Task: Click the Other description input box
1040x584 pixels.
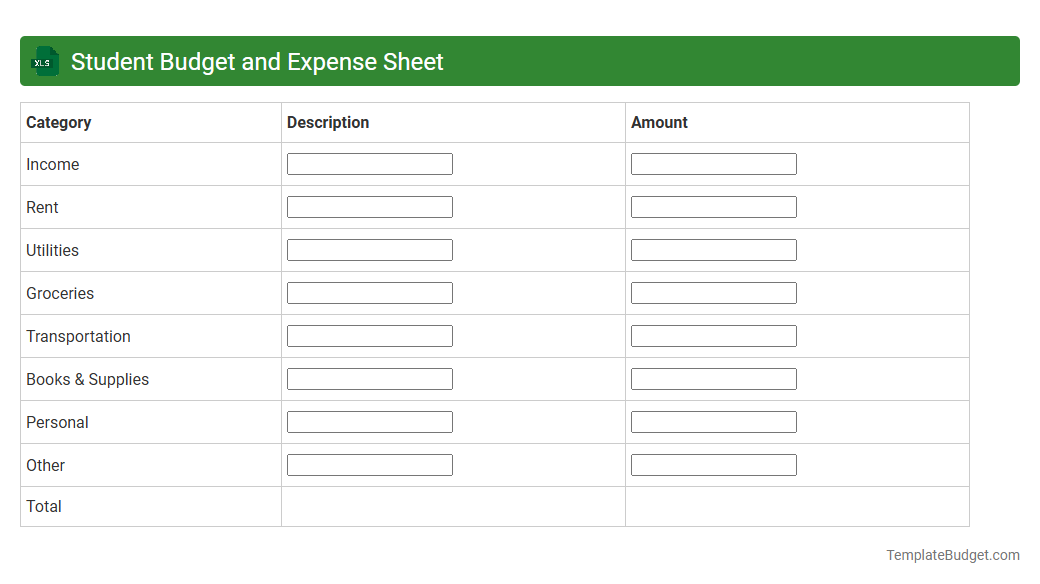Action: pyautogui.click(x=369, y=464)
